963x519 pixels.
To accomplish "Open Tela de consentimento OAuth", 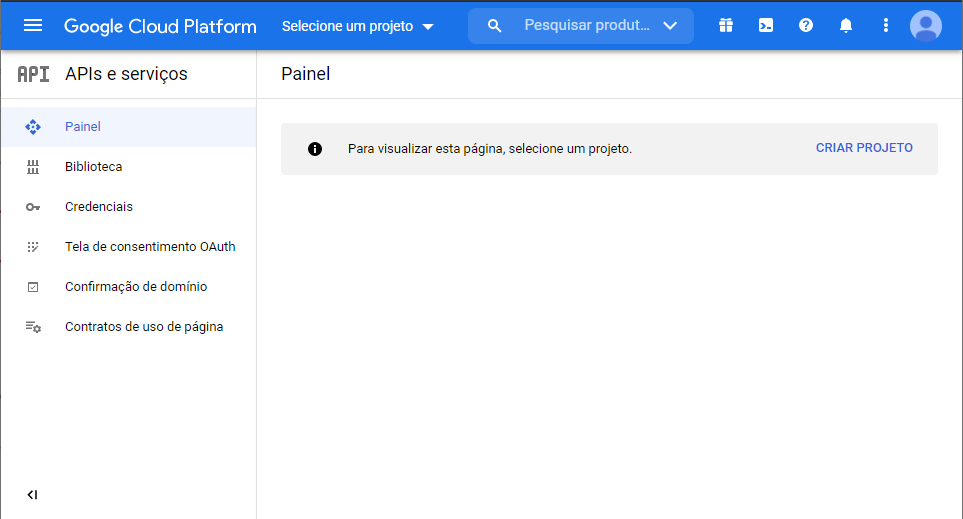I will [150, 247].
